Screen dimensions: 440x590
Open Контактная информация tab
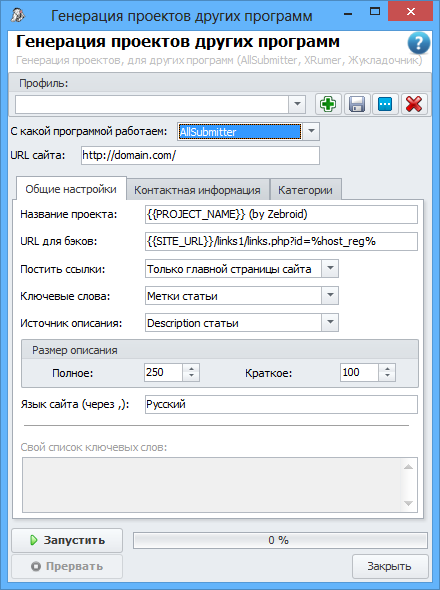(x=197, y=190)
